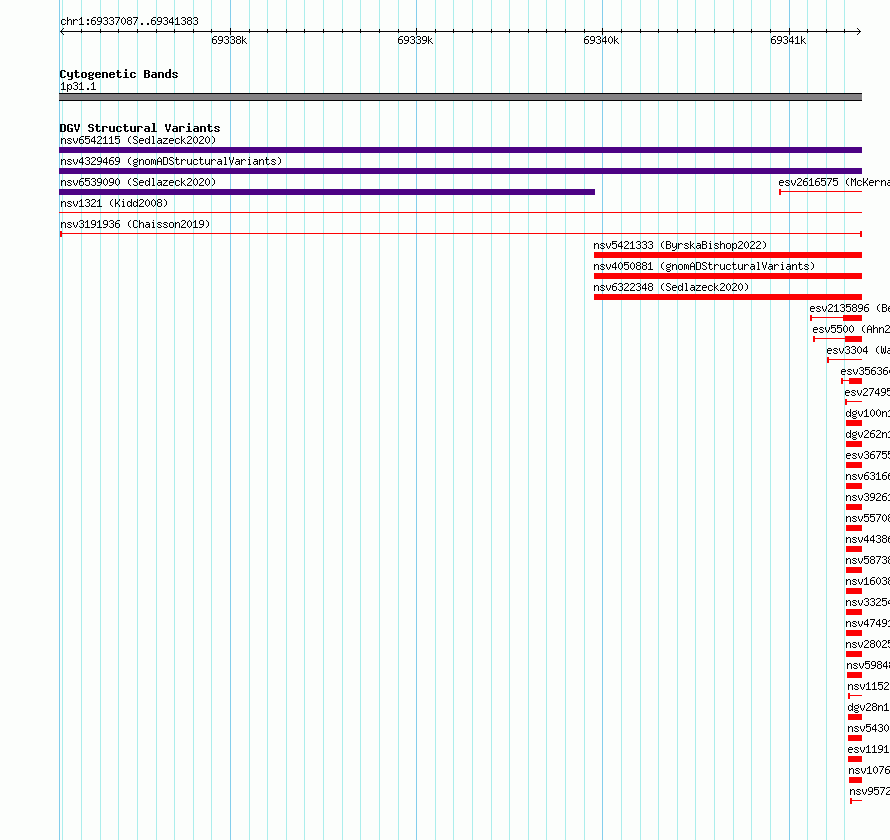
Task: Click the label beginning nsv47491
Action: point(867,623)
